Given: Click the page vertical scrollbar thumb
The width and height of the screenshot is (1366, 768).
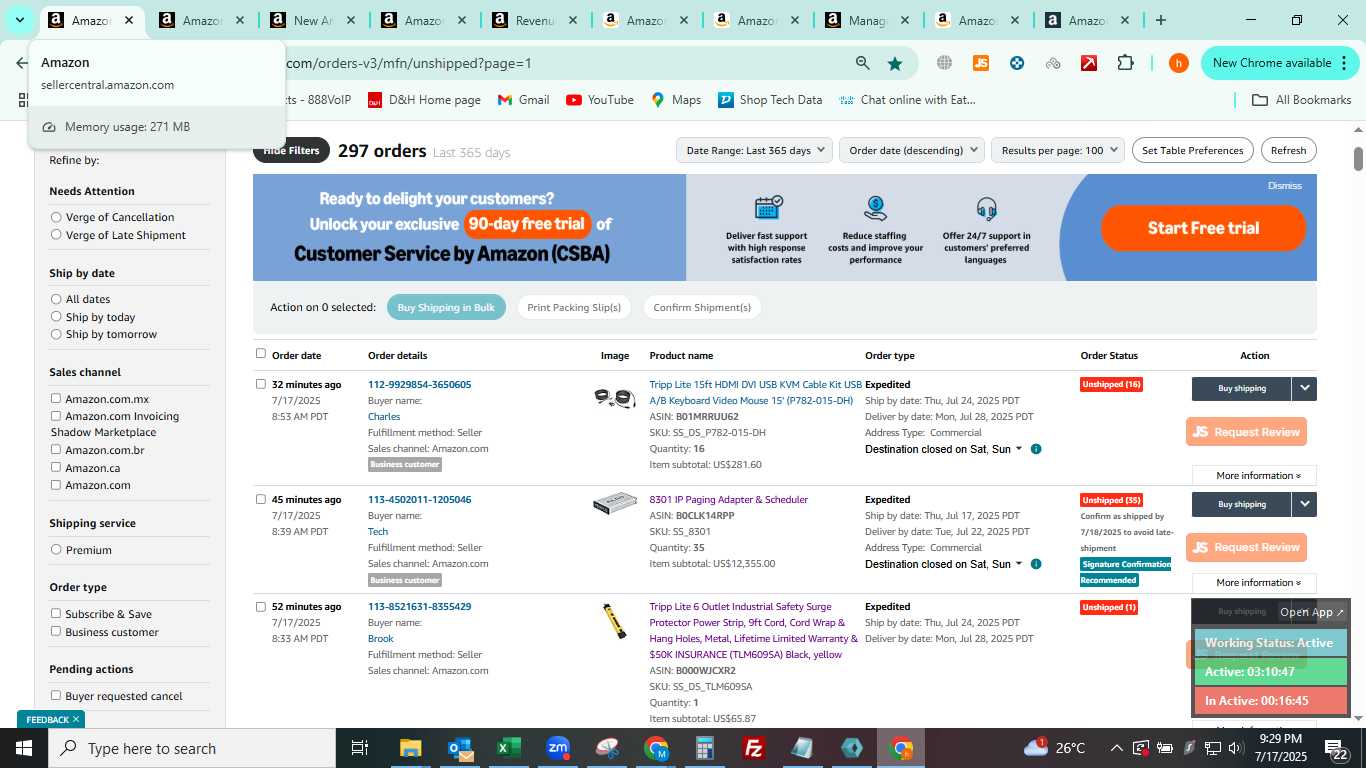Looking at the screenshot, I should [1359, 158].
